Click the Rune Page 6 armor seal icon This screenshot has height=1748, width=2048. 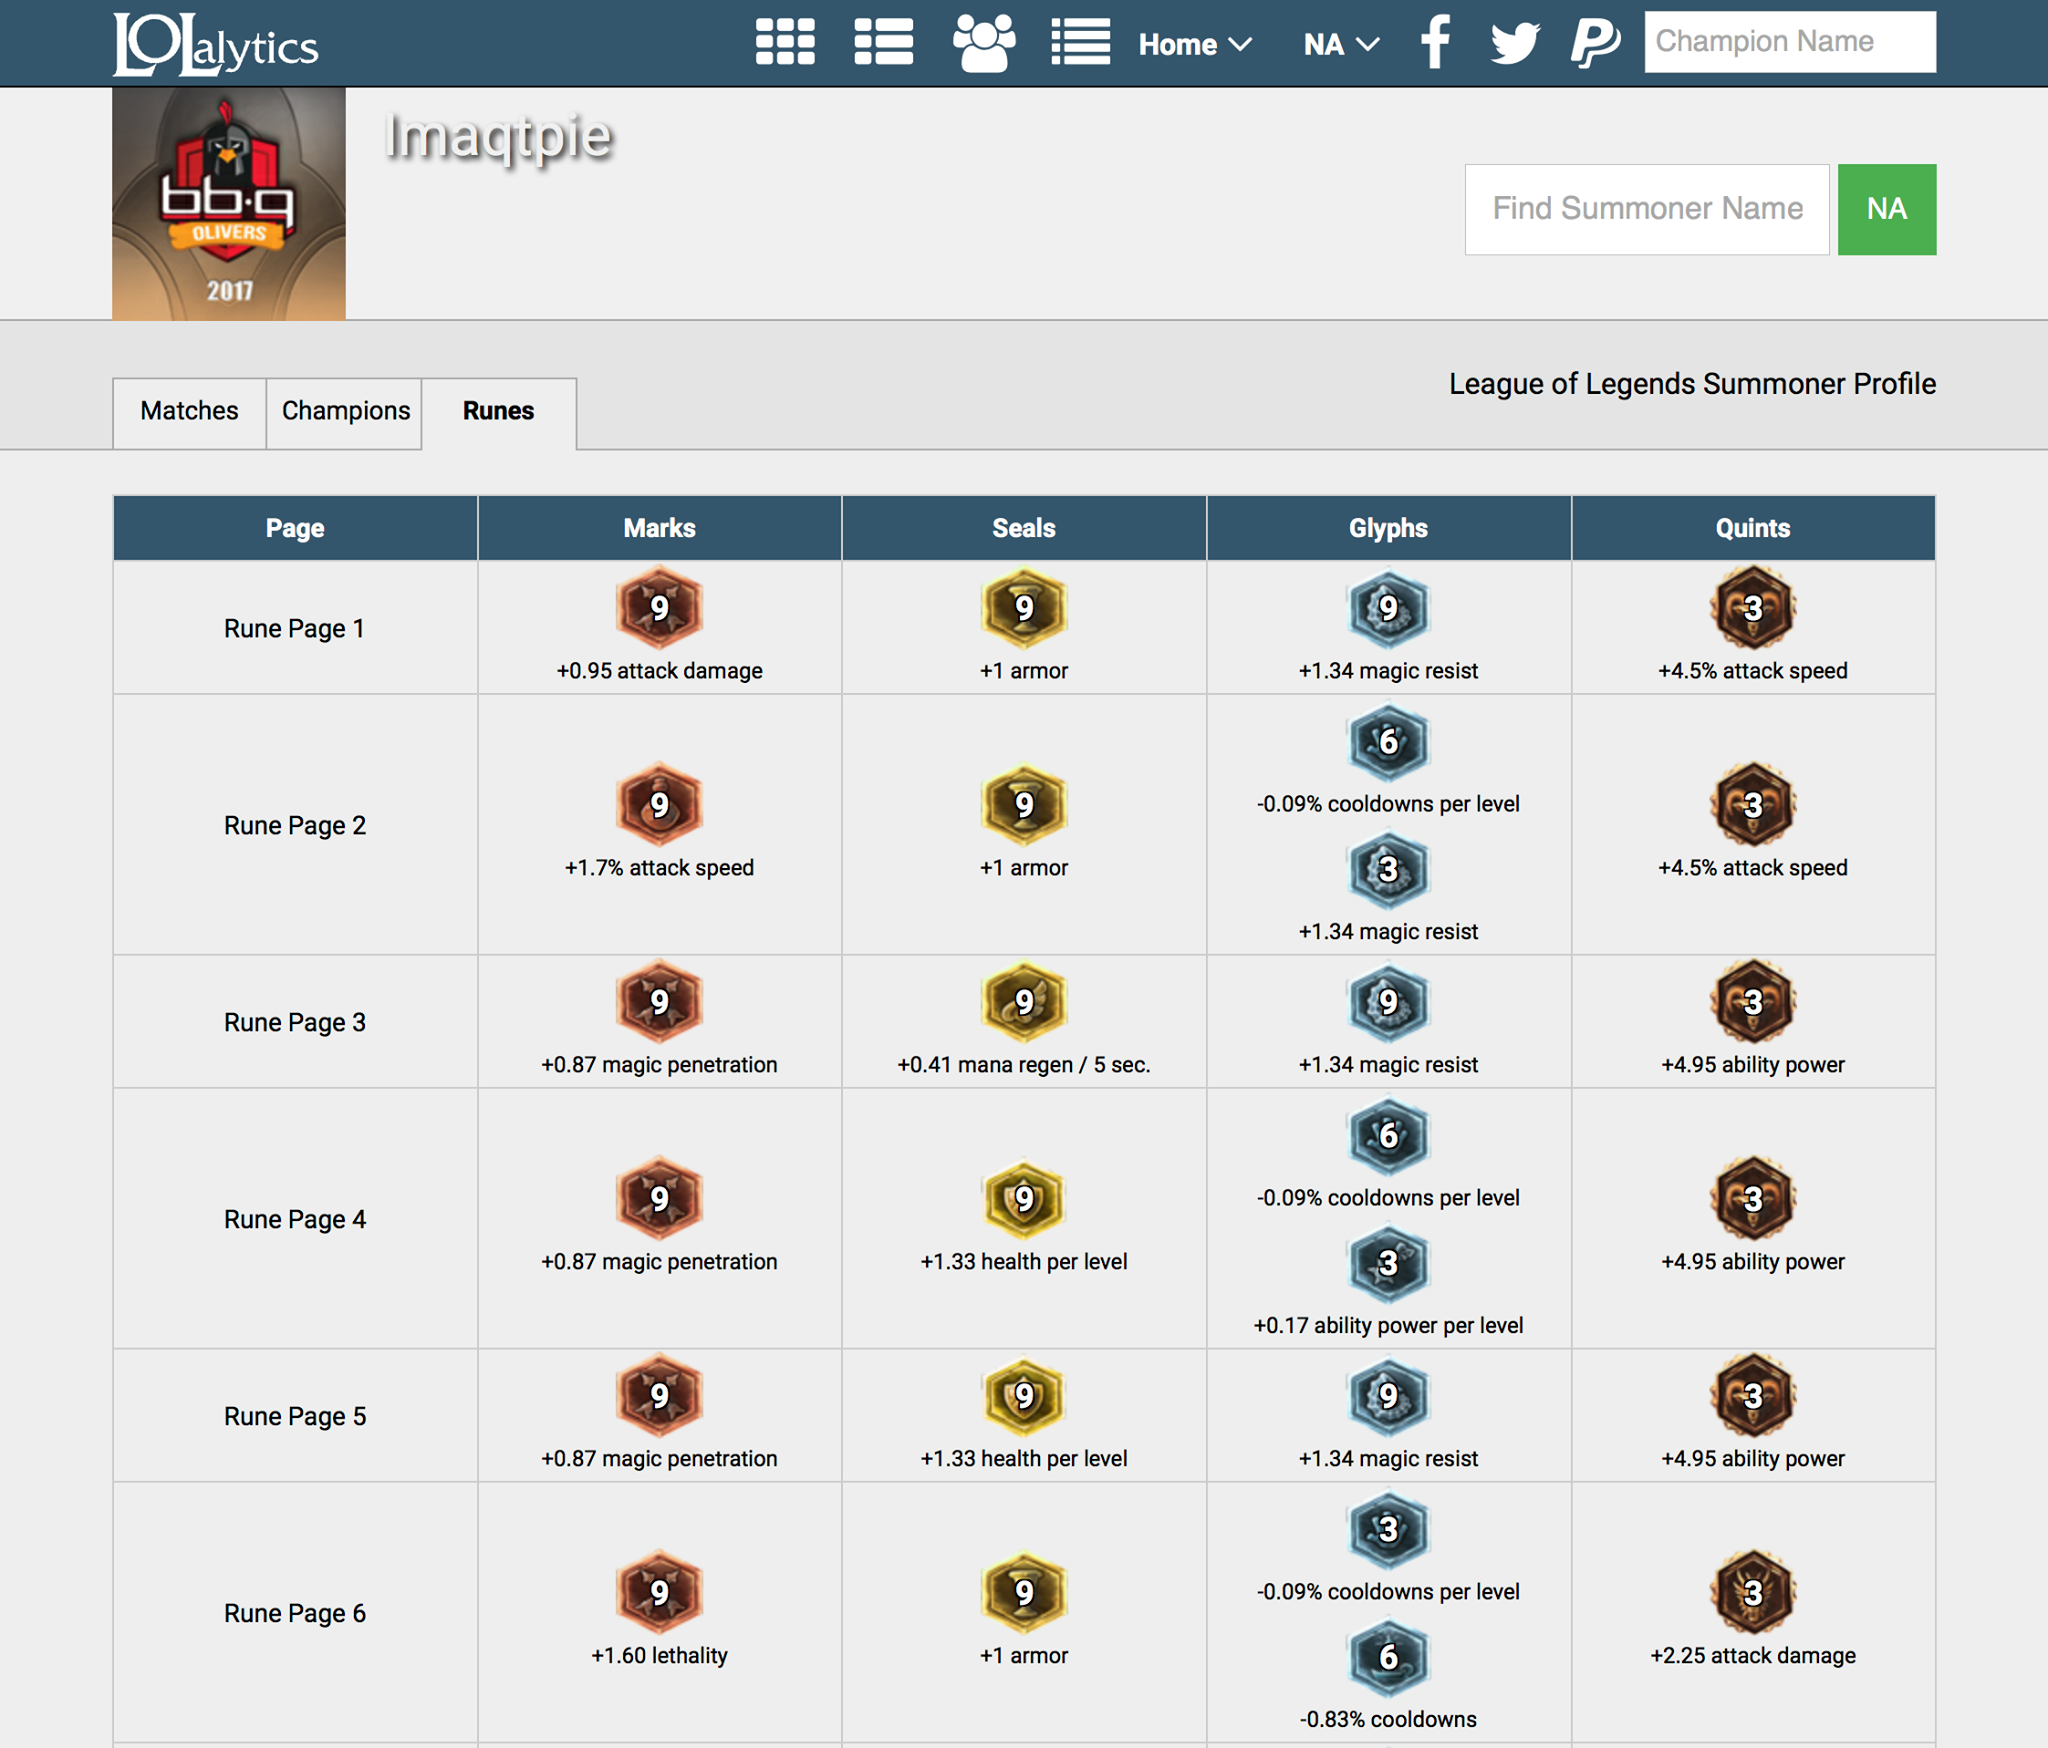(1024, 1592)
